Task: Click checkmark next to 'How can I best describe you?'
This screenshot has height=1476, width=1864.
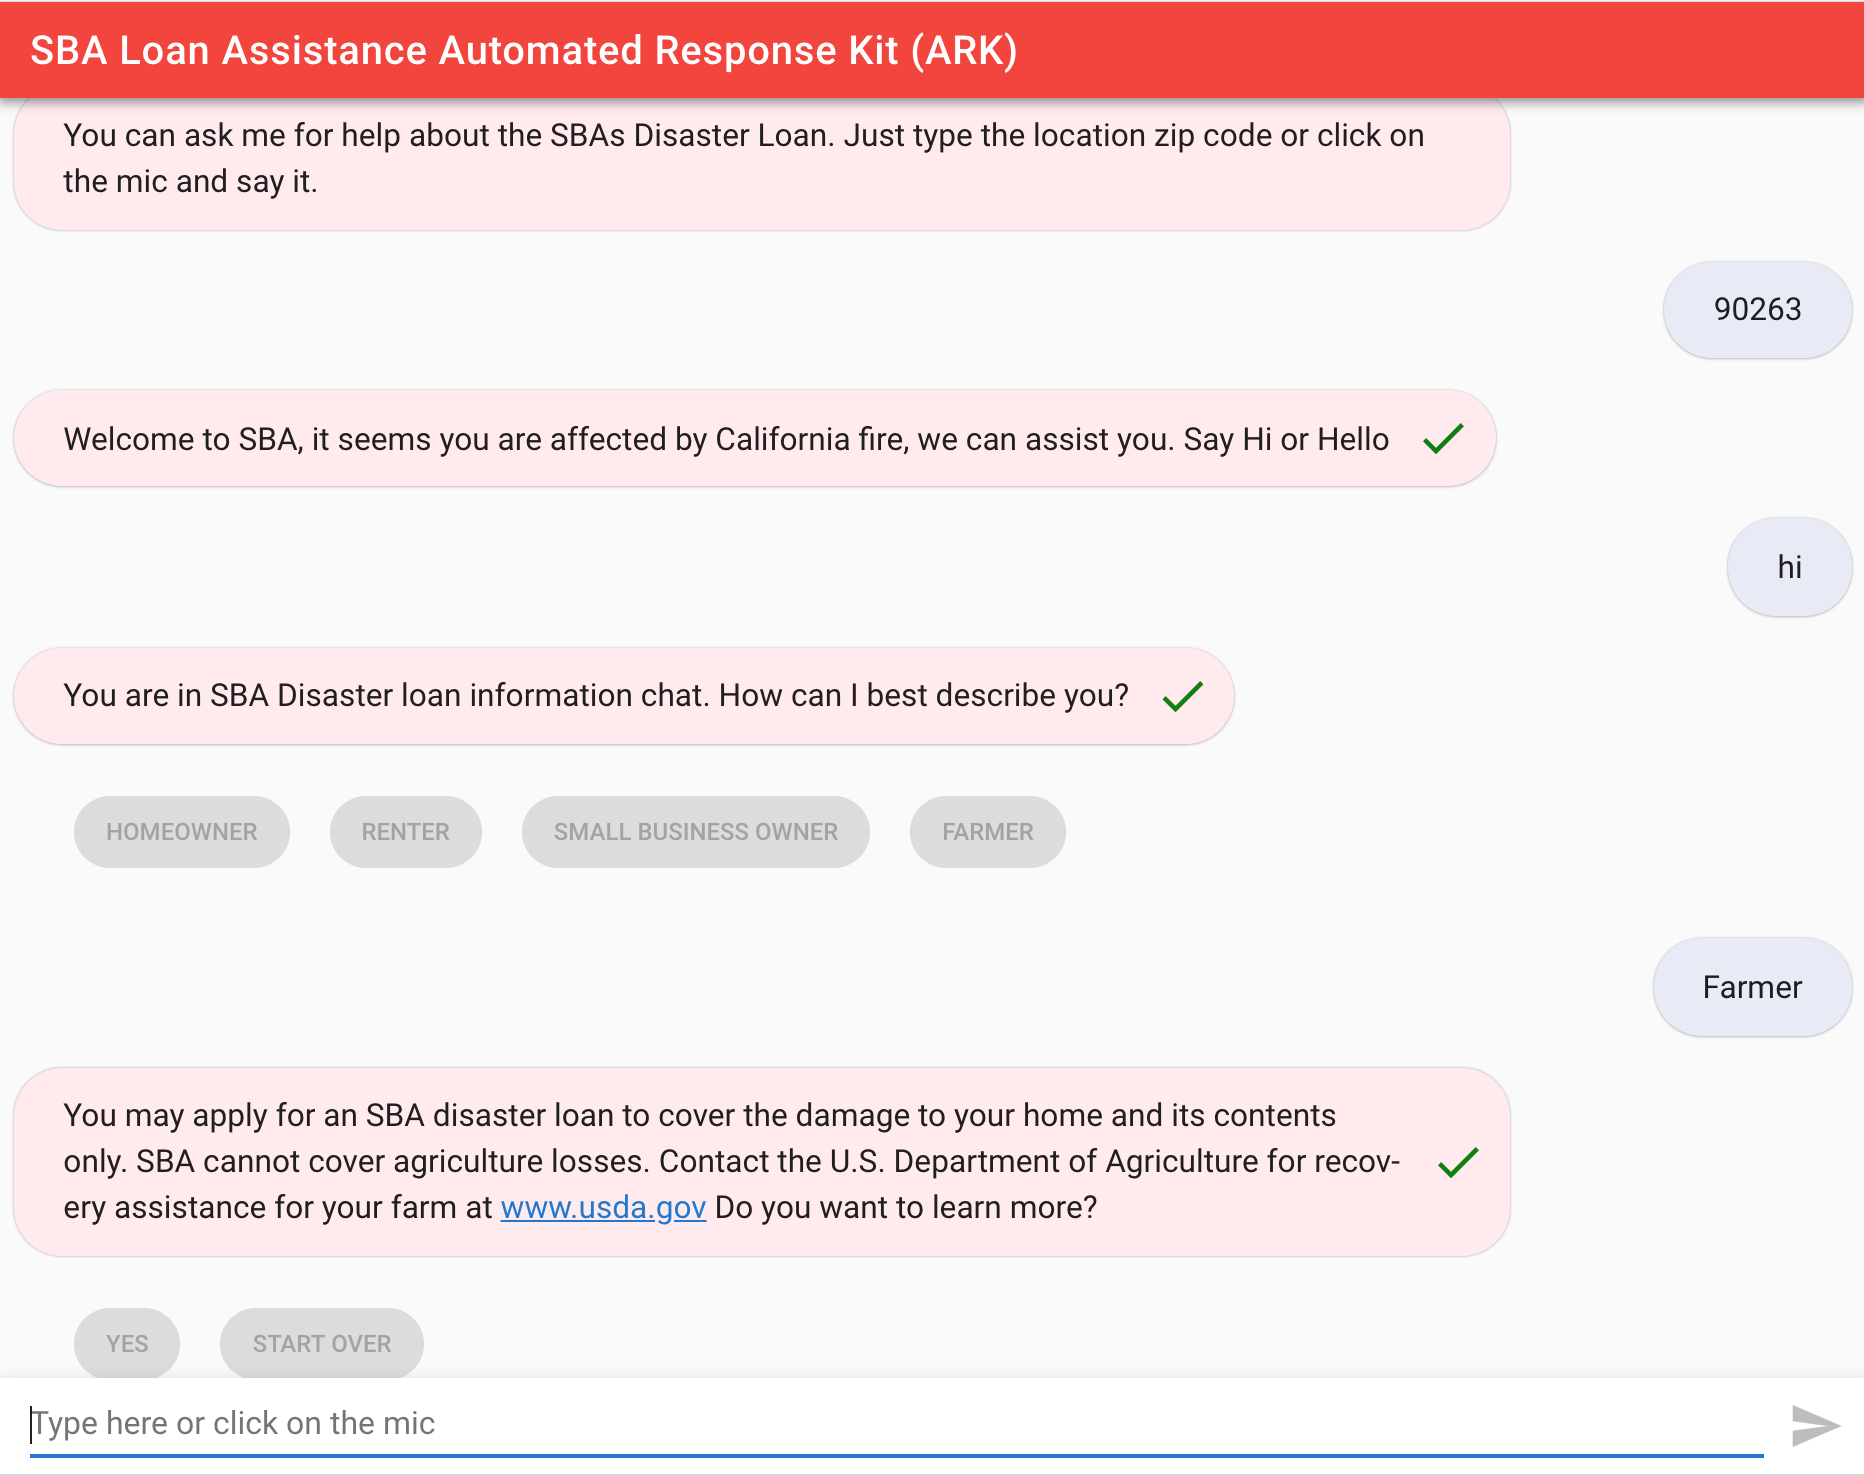Action: [1183, 696]
